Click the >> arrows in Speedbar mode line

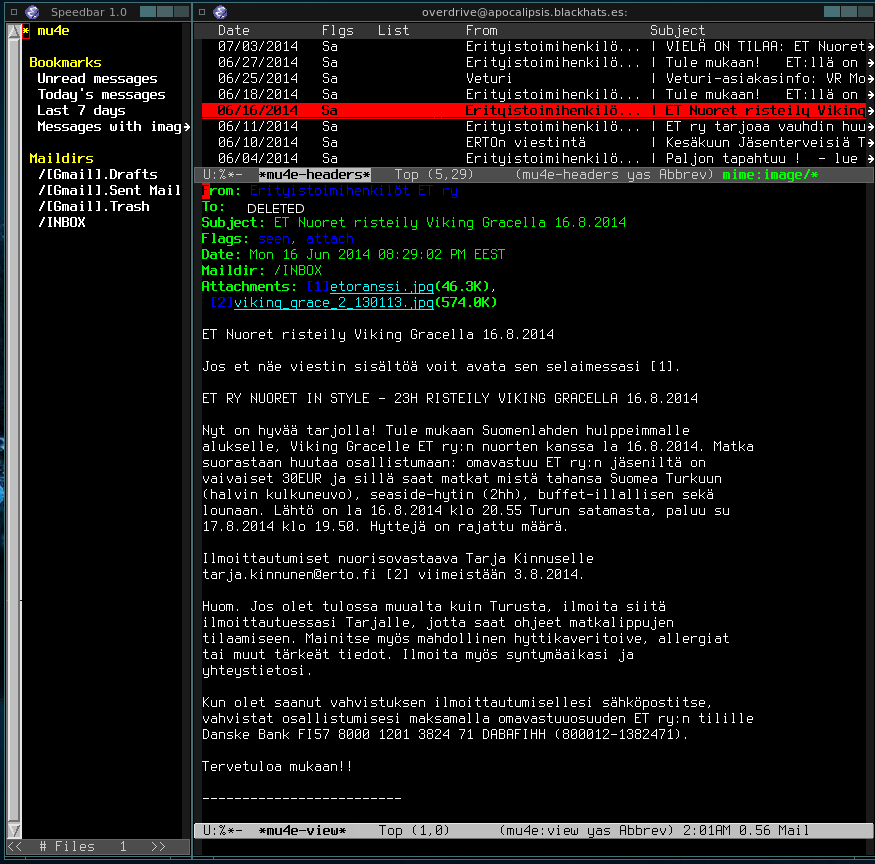click(x=158, y=847)
